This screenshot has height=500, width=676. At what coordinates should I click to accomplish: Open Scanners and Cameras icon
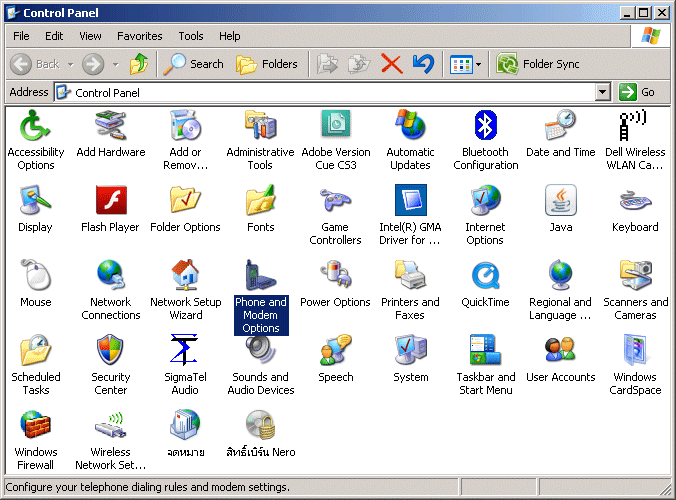635,275
